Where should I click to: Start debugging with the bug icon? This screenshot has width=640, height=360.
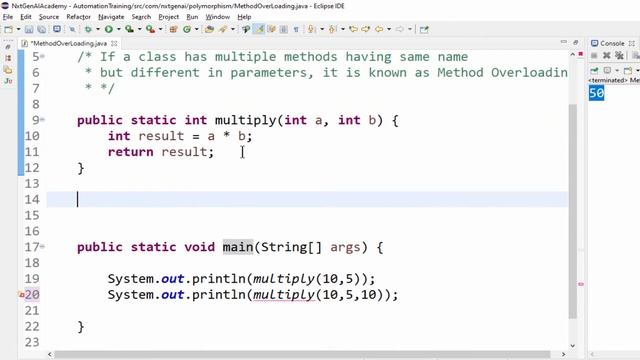(88, 29)
